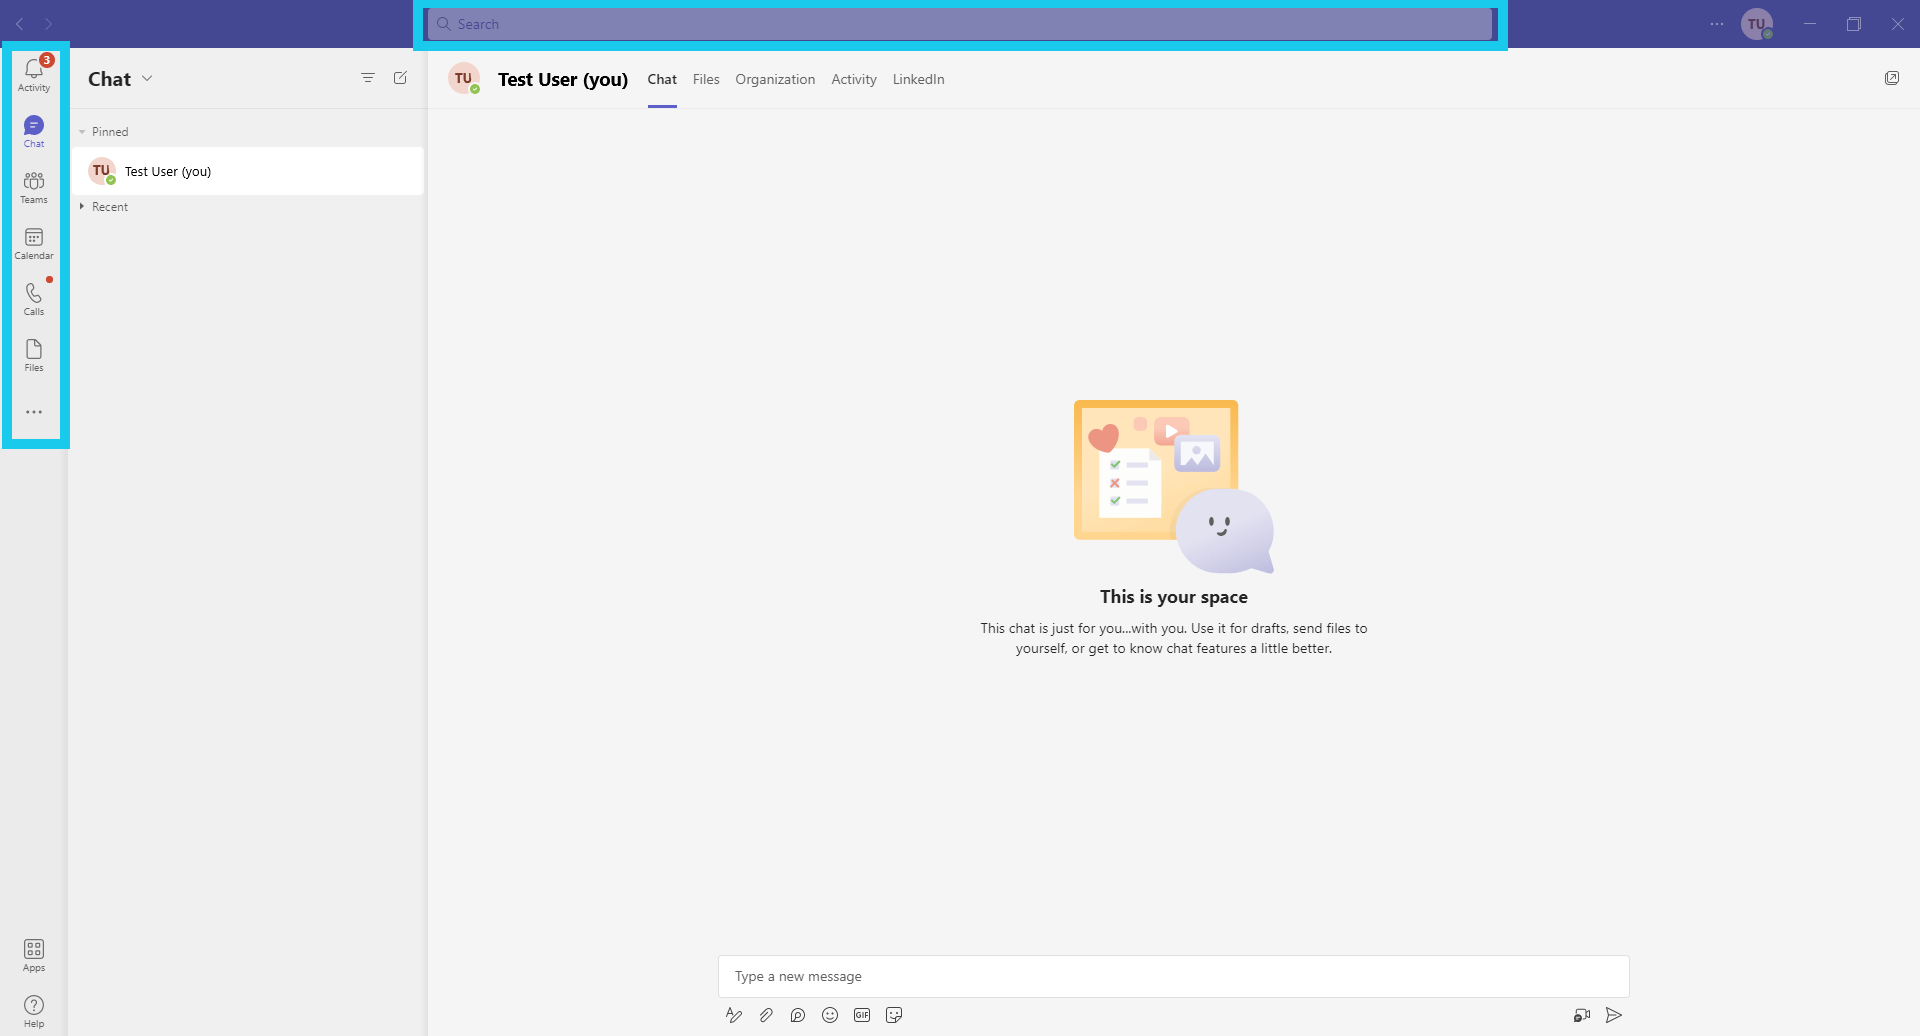Switch to the LinkedIn tab
The image size is (1920, 1036).
pos(918,79)
